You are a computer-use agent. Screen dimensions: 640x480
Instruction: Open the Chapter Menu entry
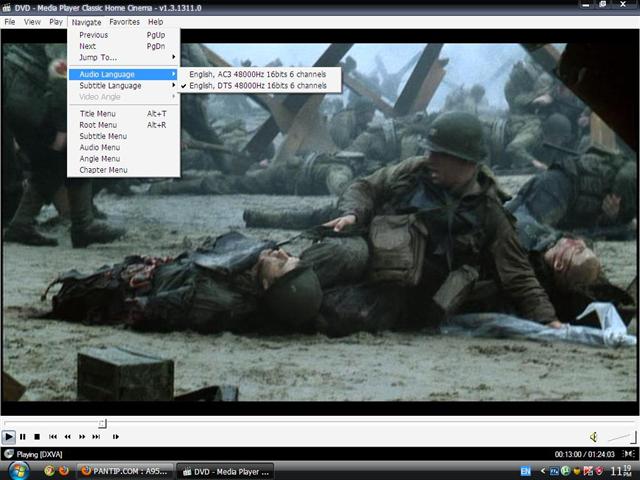point(124,170)
